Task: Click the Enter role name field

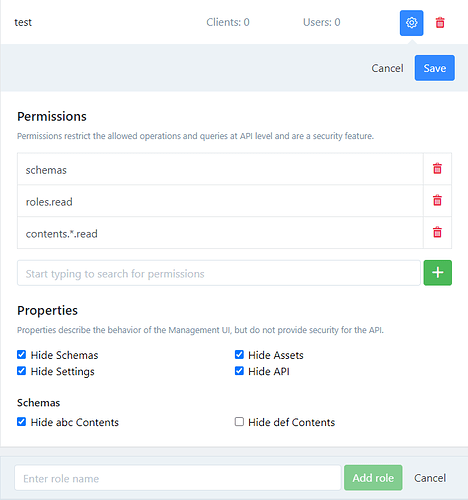Action: 178,478
